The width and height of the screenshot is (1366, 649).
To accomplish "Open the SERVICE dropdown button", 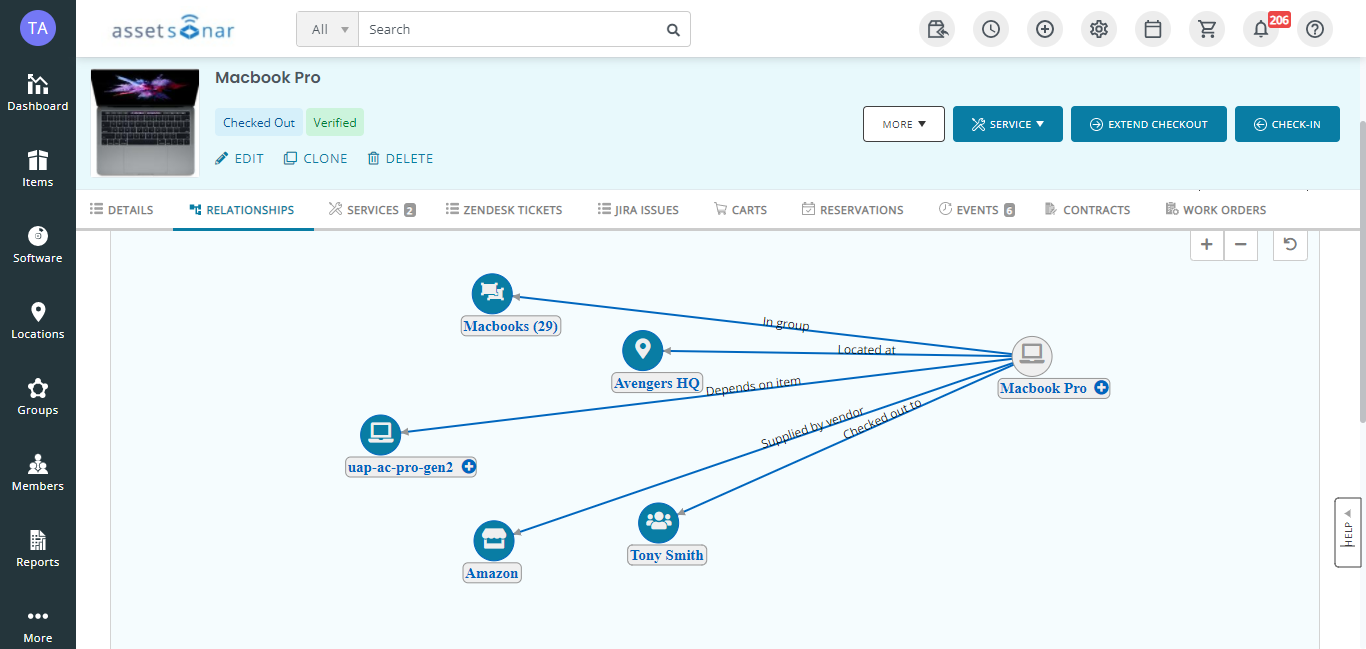I will (1008, 124).
